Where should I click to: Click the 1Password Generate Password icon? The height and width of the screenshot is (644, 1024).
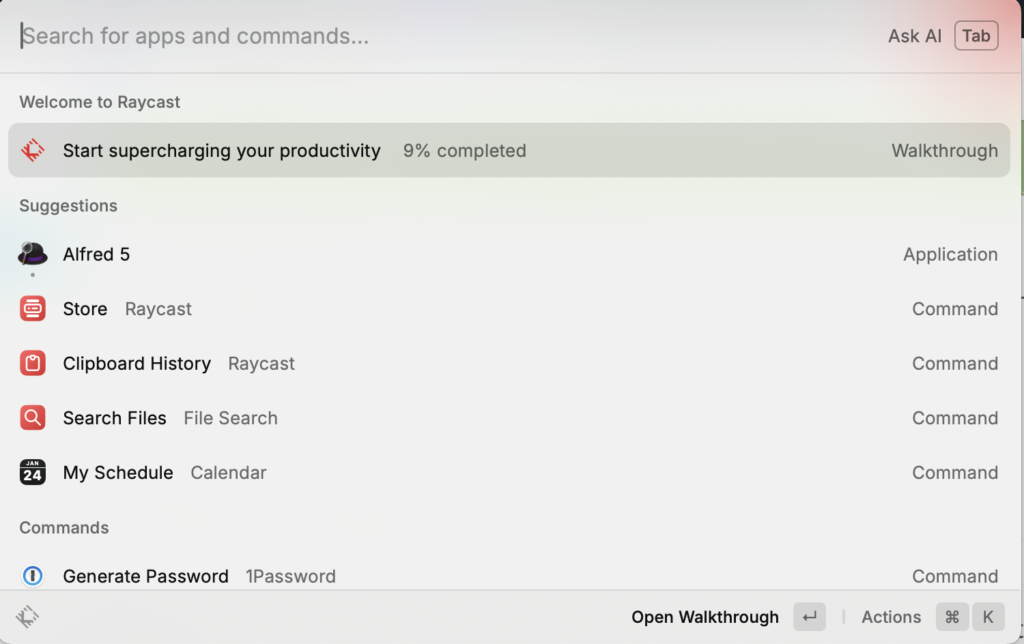pyautogui.click(x=33, y=576)
